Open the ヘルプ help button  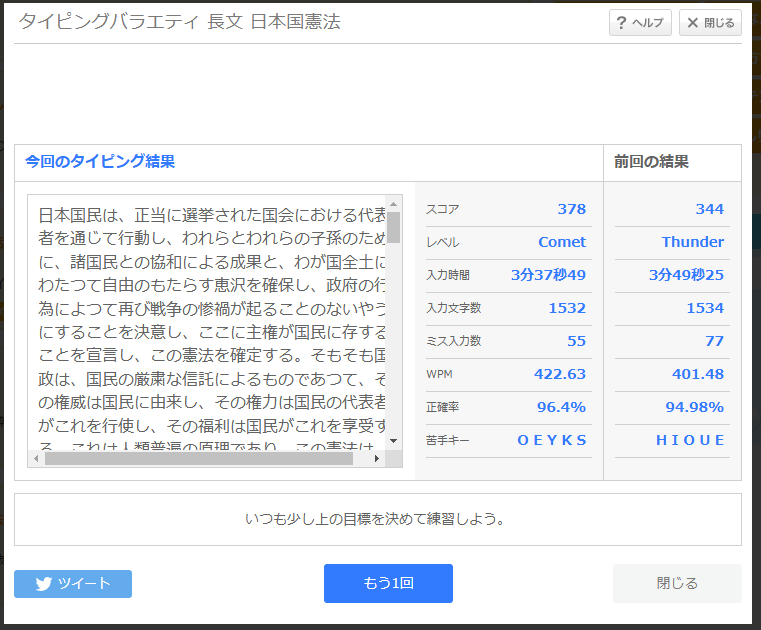(x=640, y=23)
